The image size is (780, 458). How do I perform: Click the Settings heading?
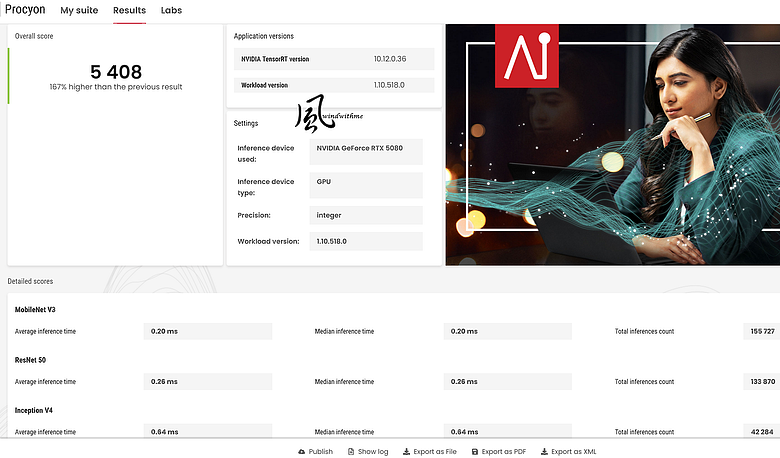pos(246,123)
